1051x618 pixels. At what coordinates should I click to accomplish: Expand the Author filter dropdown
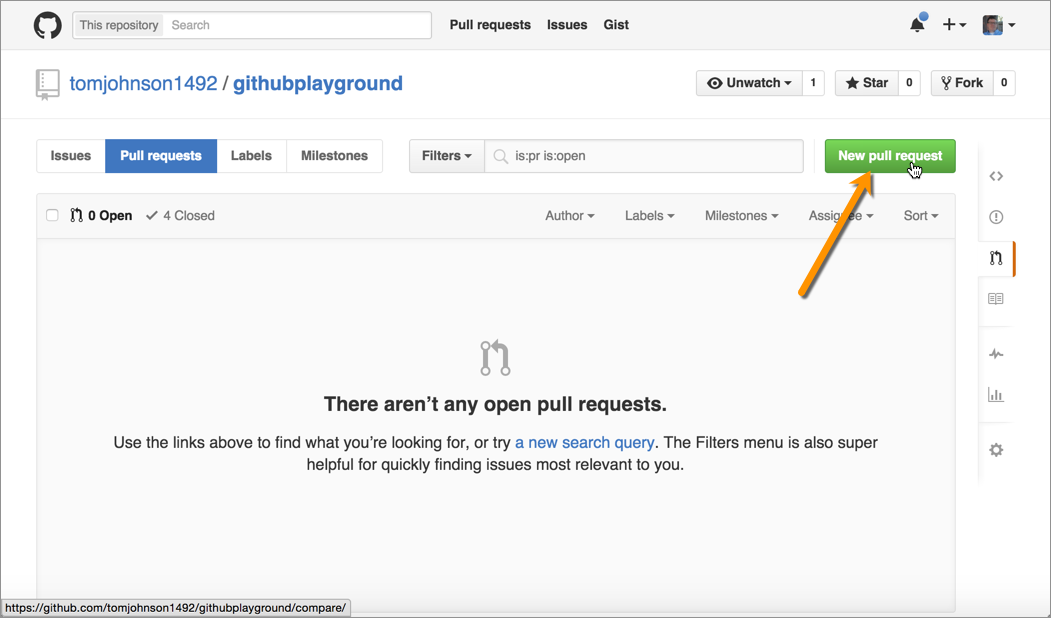click(x=570, y=216)
